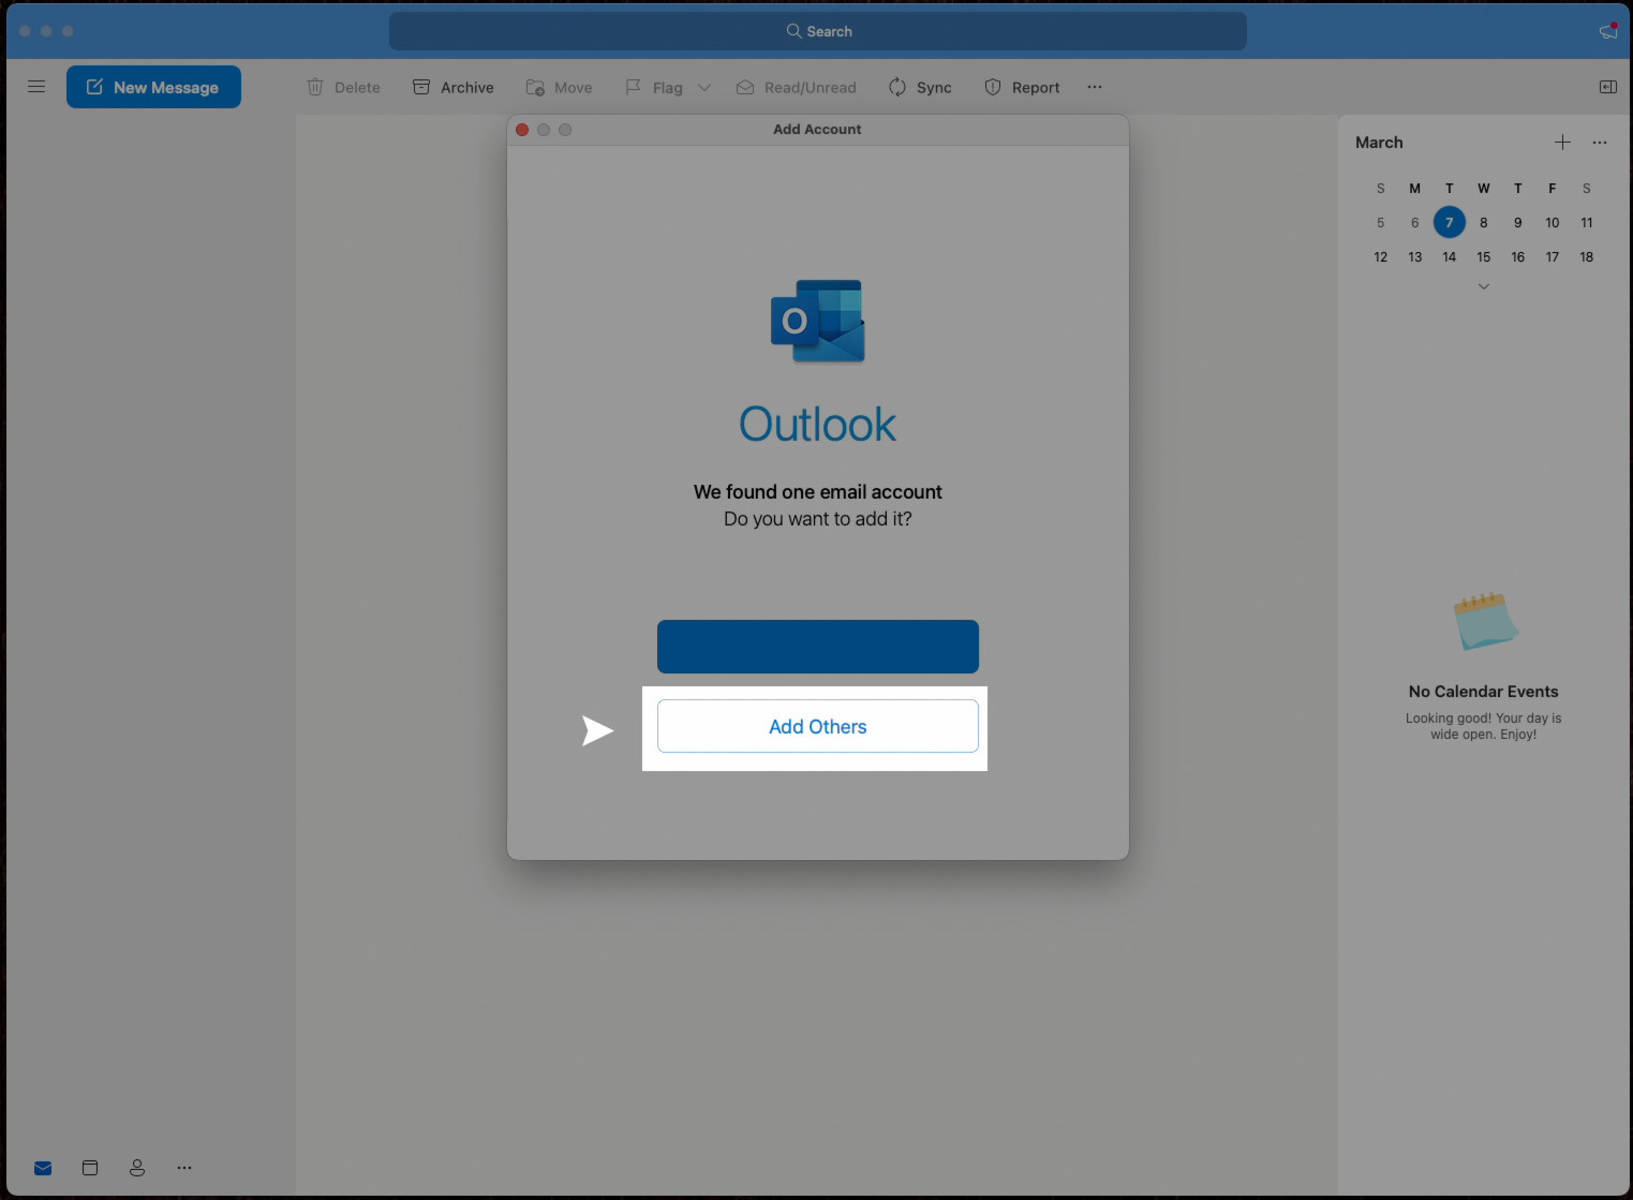Close the Add Account dialog
Image resolution: width=1633 pixels, height=1200 pixels.
522,130
